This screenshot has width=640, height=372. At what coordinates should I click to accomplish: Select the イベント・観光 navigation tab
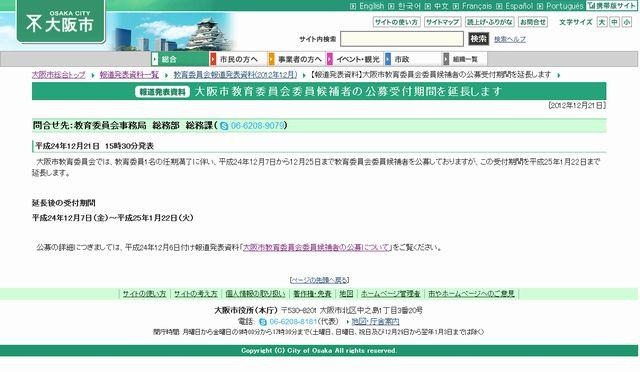click(355, 59)
